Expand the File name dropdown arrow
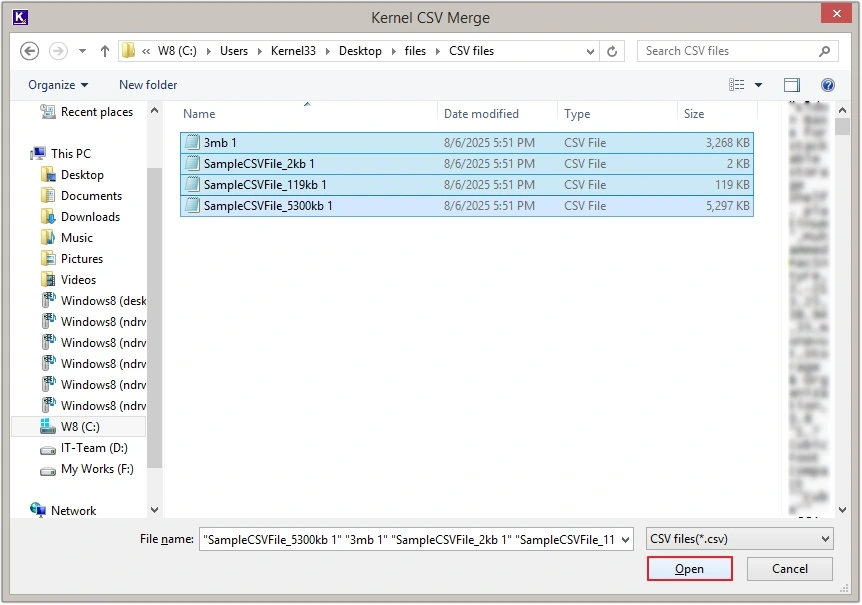Viewport: 862px width, 605px height. [625, 540]
